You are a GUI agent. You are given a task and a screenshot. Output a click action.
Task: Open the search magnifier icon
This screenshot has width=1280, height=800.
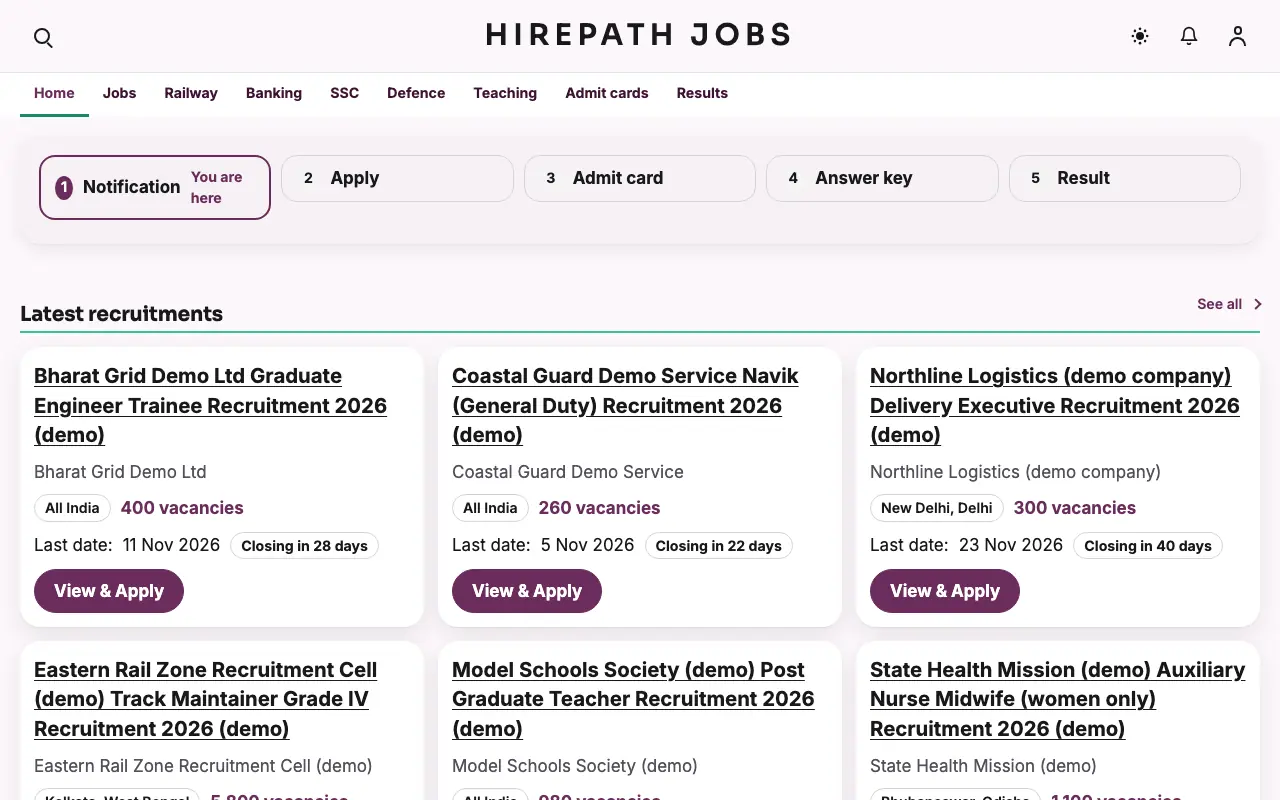(43, 37)
